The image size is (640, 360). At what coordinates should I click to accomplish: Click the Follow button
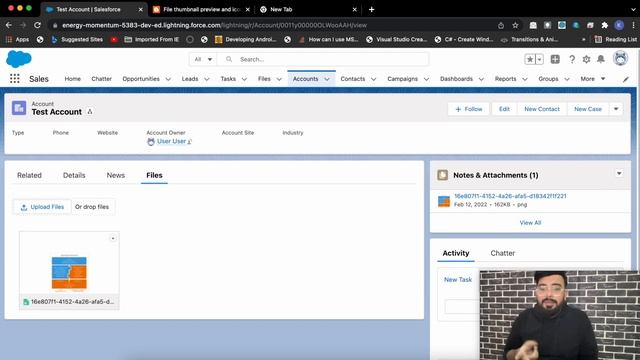[x=469, y=109]
